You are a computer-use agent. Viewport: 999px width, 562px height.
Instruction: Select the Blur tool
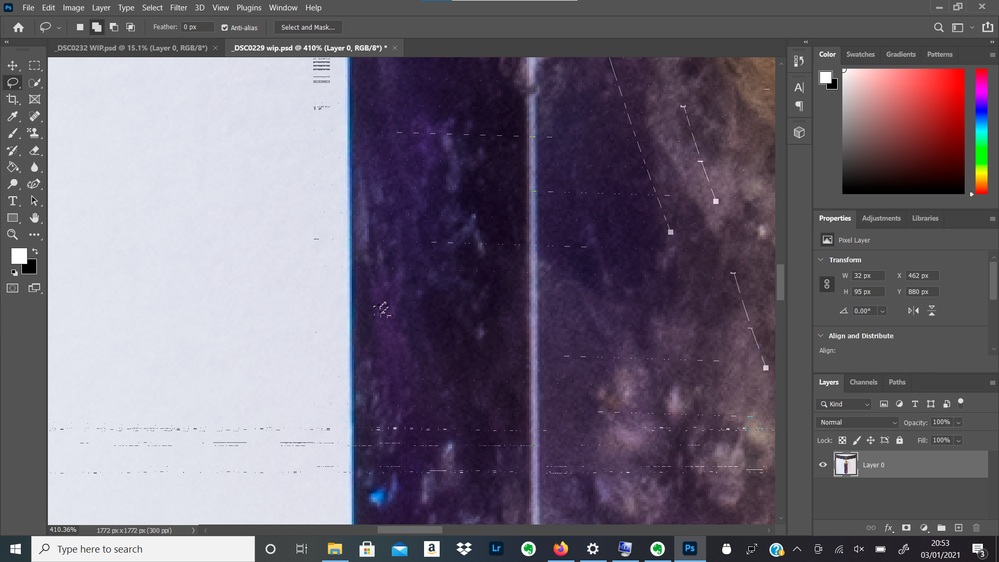(x=34, y=167)
